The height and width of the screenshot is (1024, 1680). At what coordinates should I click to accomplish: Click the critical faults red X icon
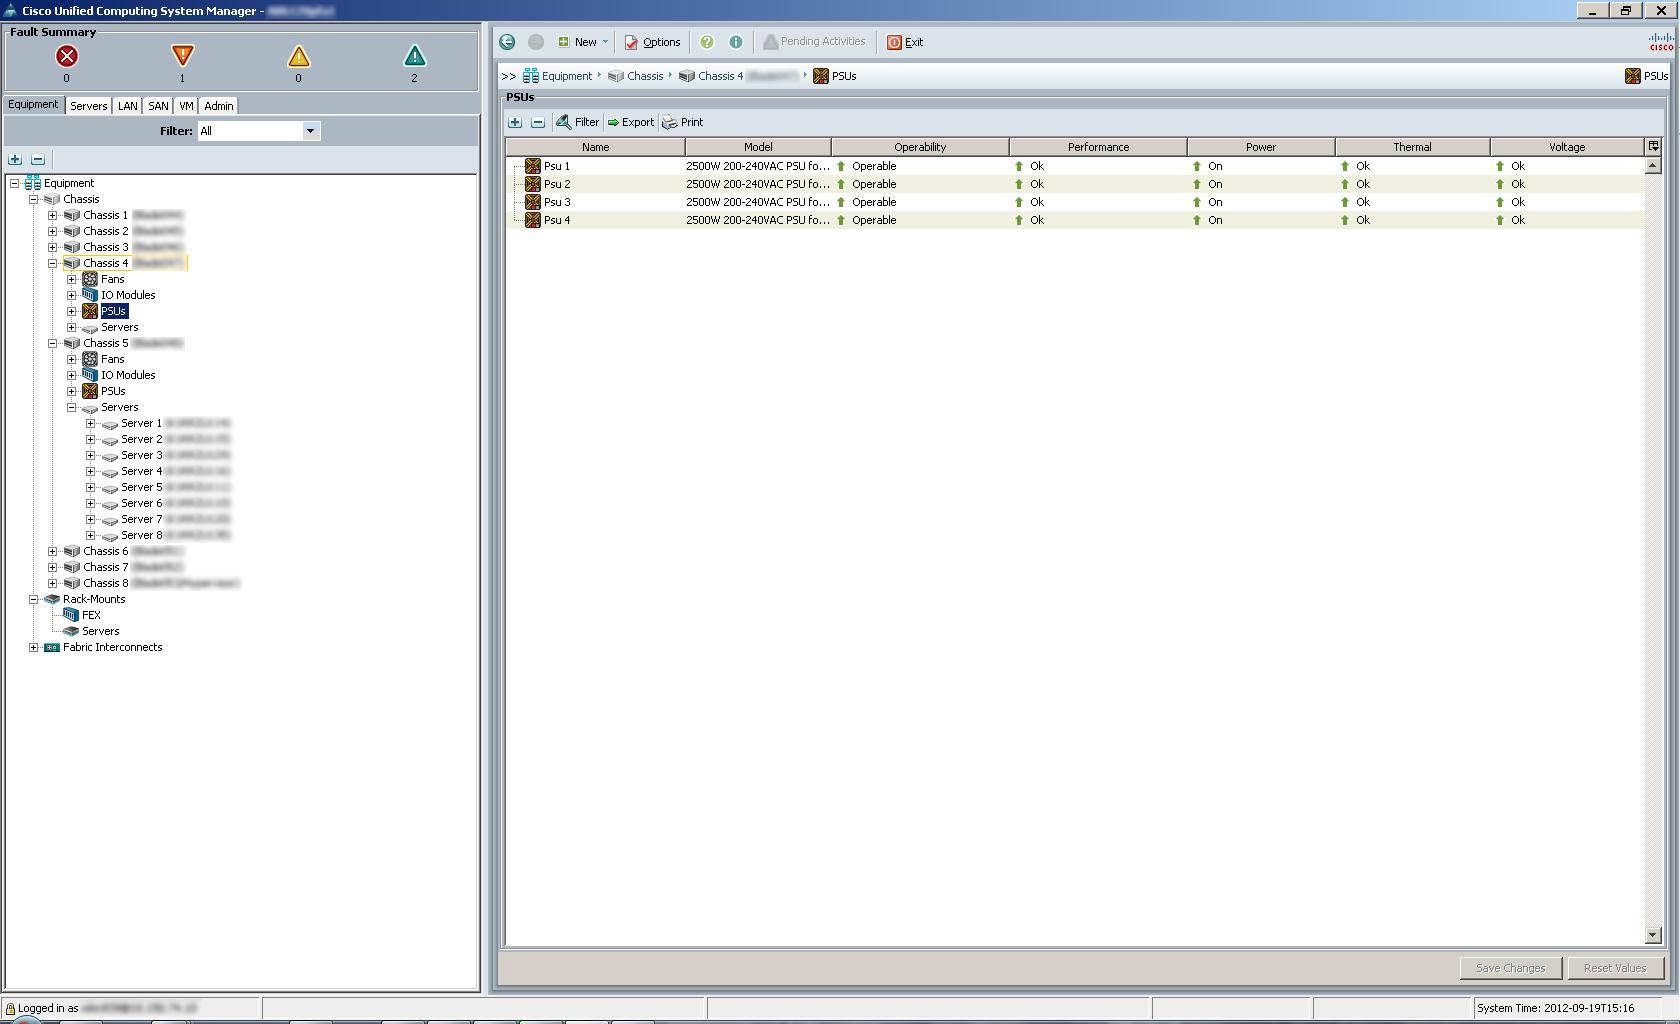coord(67,56)
